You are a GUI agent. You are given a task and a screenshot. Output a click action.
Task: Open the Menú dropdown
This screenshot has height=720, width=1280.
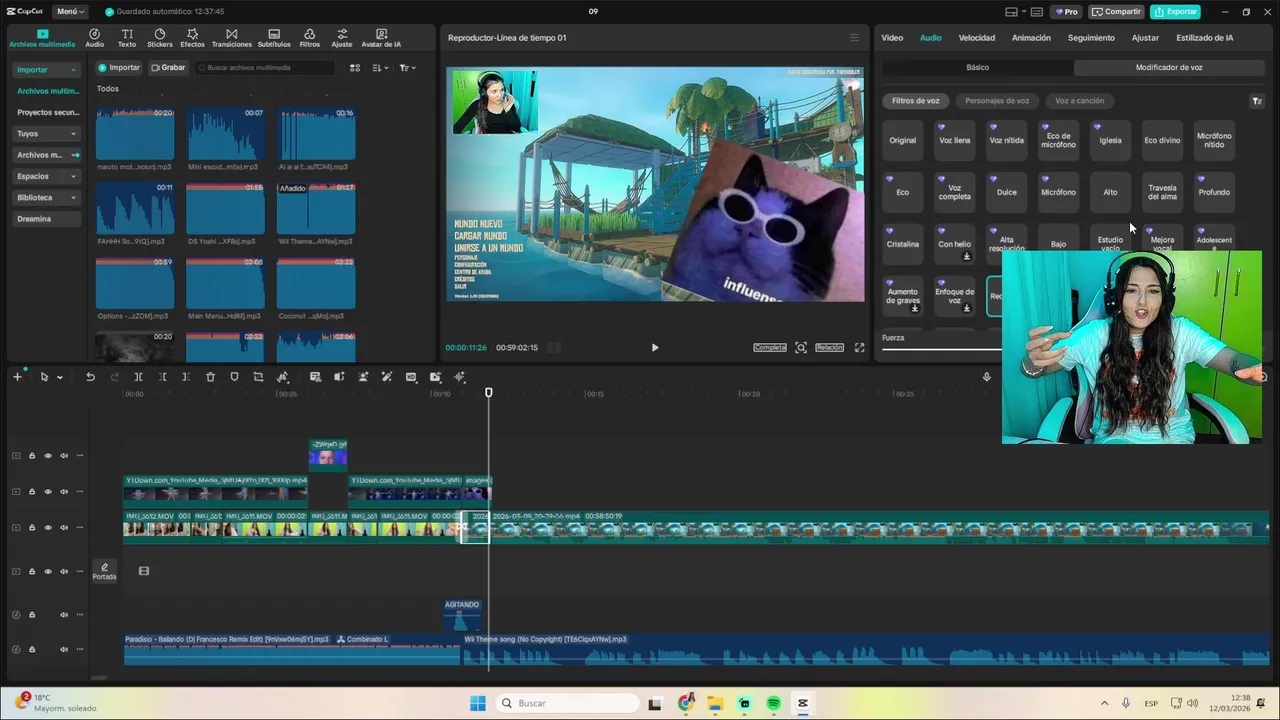[x=70, y=12]
